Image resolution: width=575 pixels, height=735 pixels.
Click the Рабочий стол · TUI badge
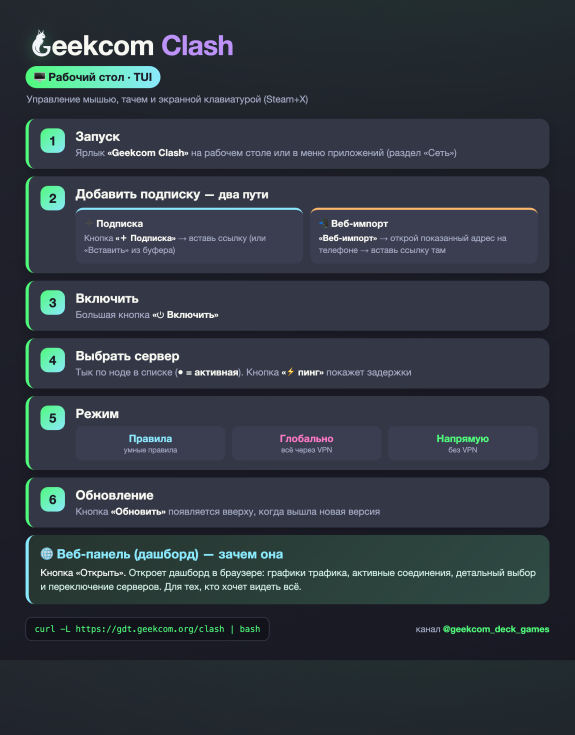[93, 77]
